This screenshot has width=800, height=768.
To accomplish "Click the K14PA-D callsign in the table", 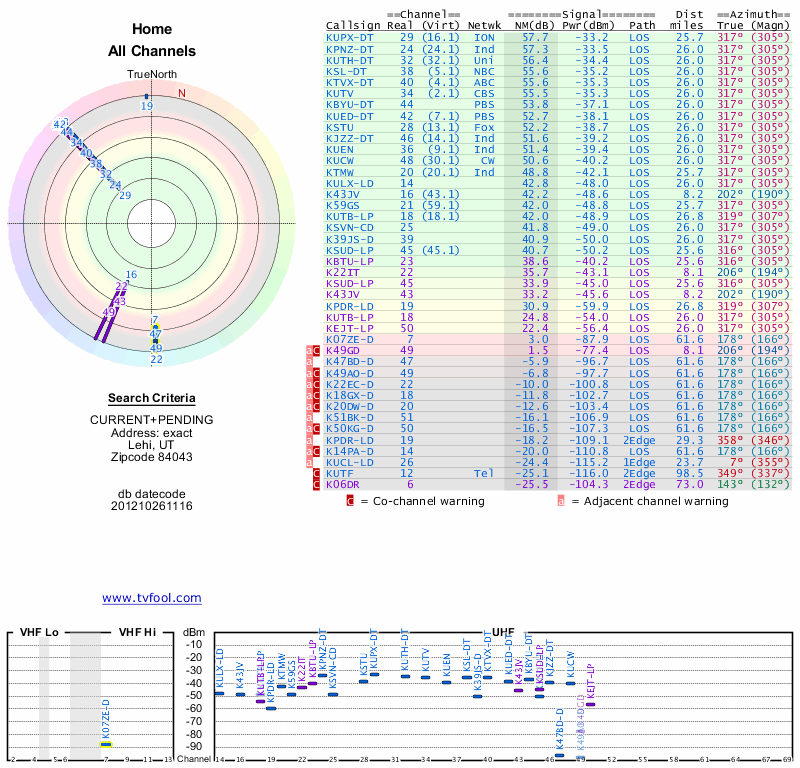I will [x=349, y=451].
